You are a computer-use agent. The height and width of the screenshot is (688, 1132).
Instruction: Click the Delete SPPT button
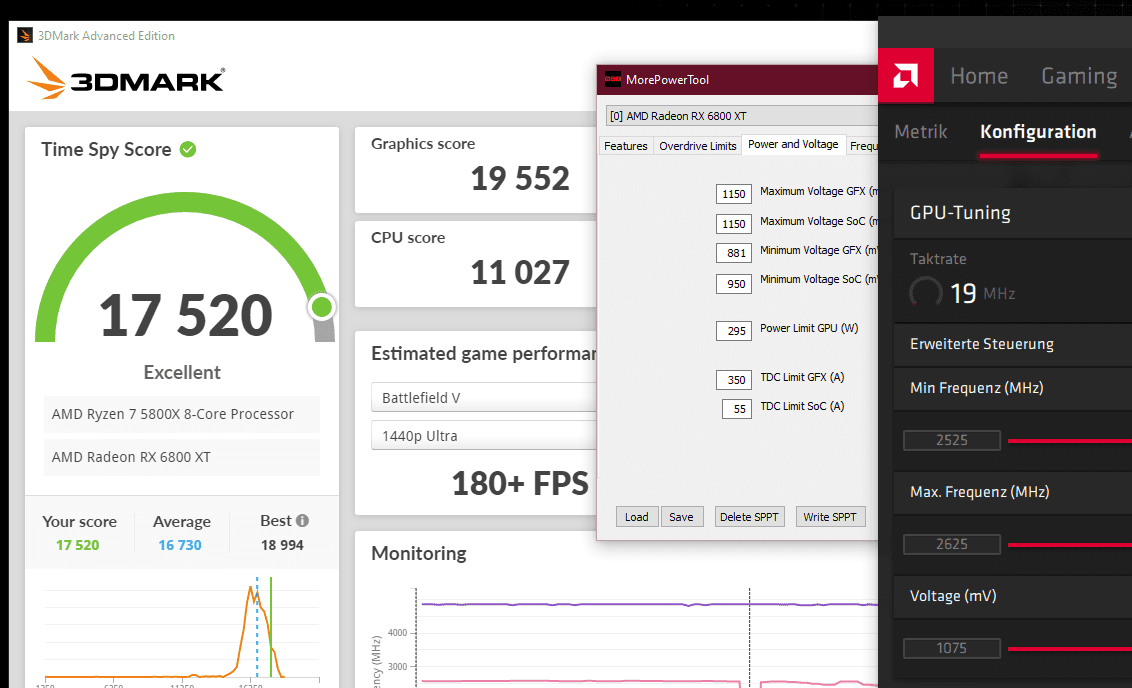749,517
